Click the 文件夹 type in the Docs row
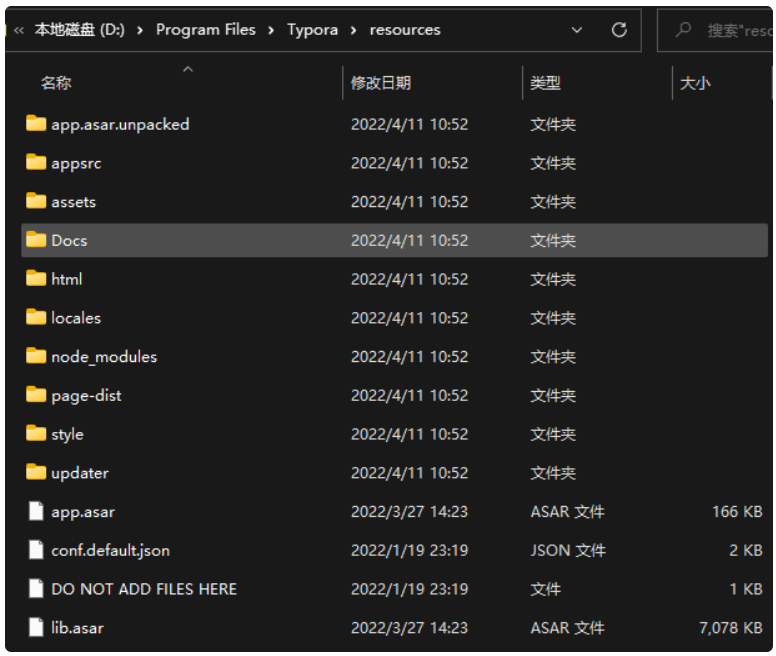Image resolution: width=776 pixels, height=656 pixels. 553,240
